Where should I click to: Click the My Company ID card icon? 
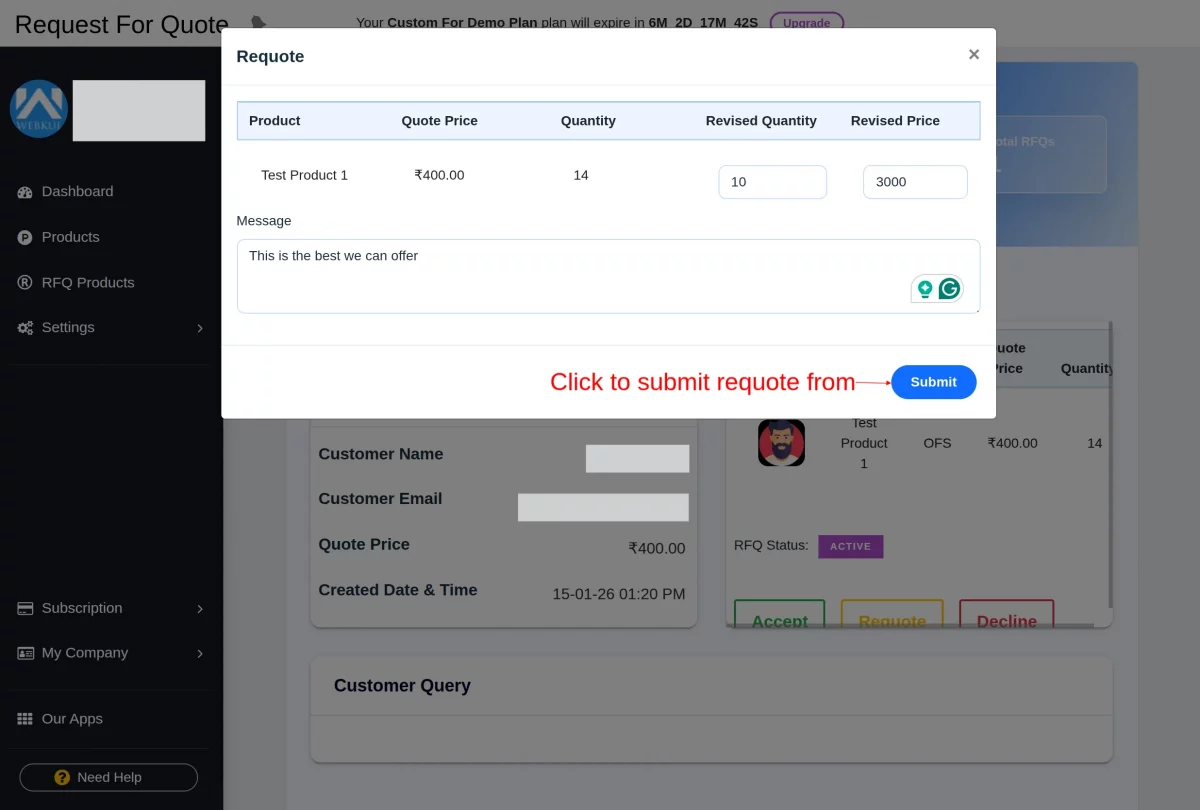pyautogui.click(x=25, y=653)
